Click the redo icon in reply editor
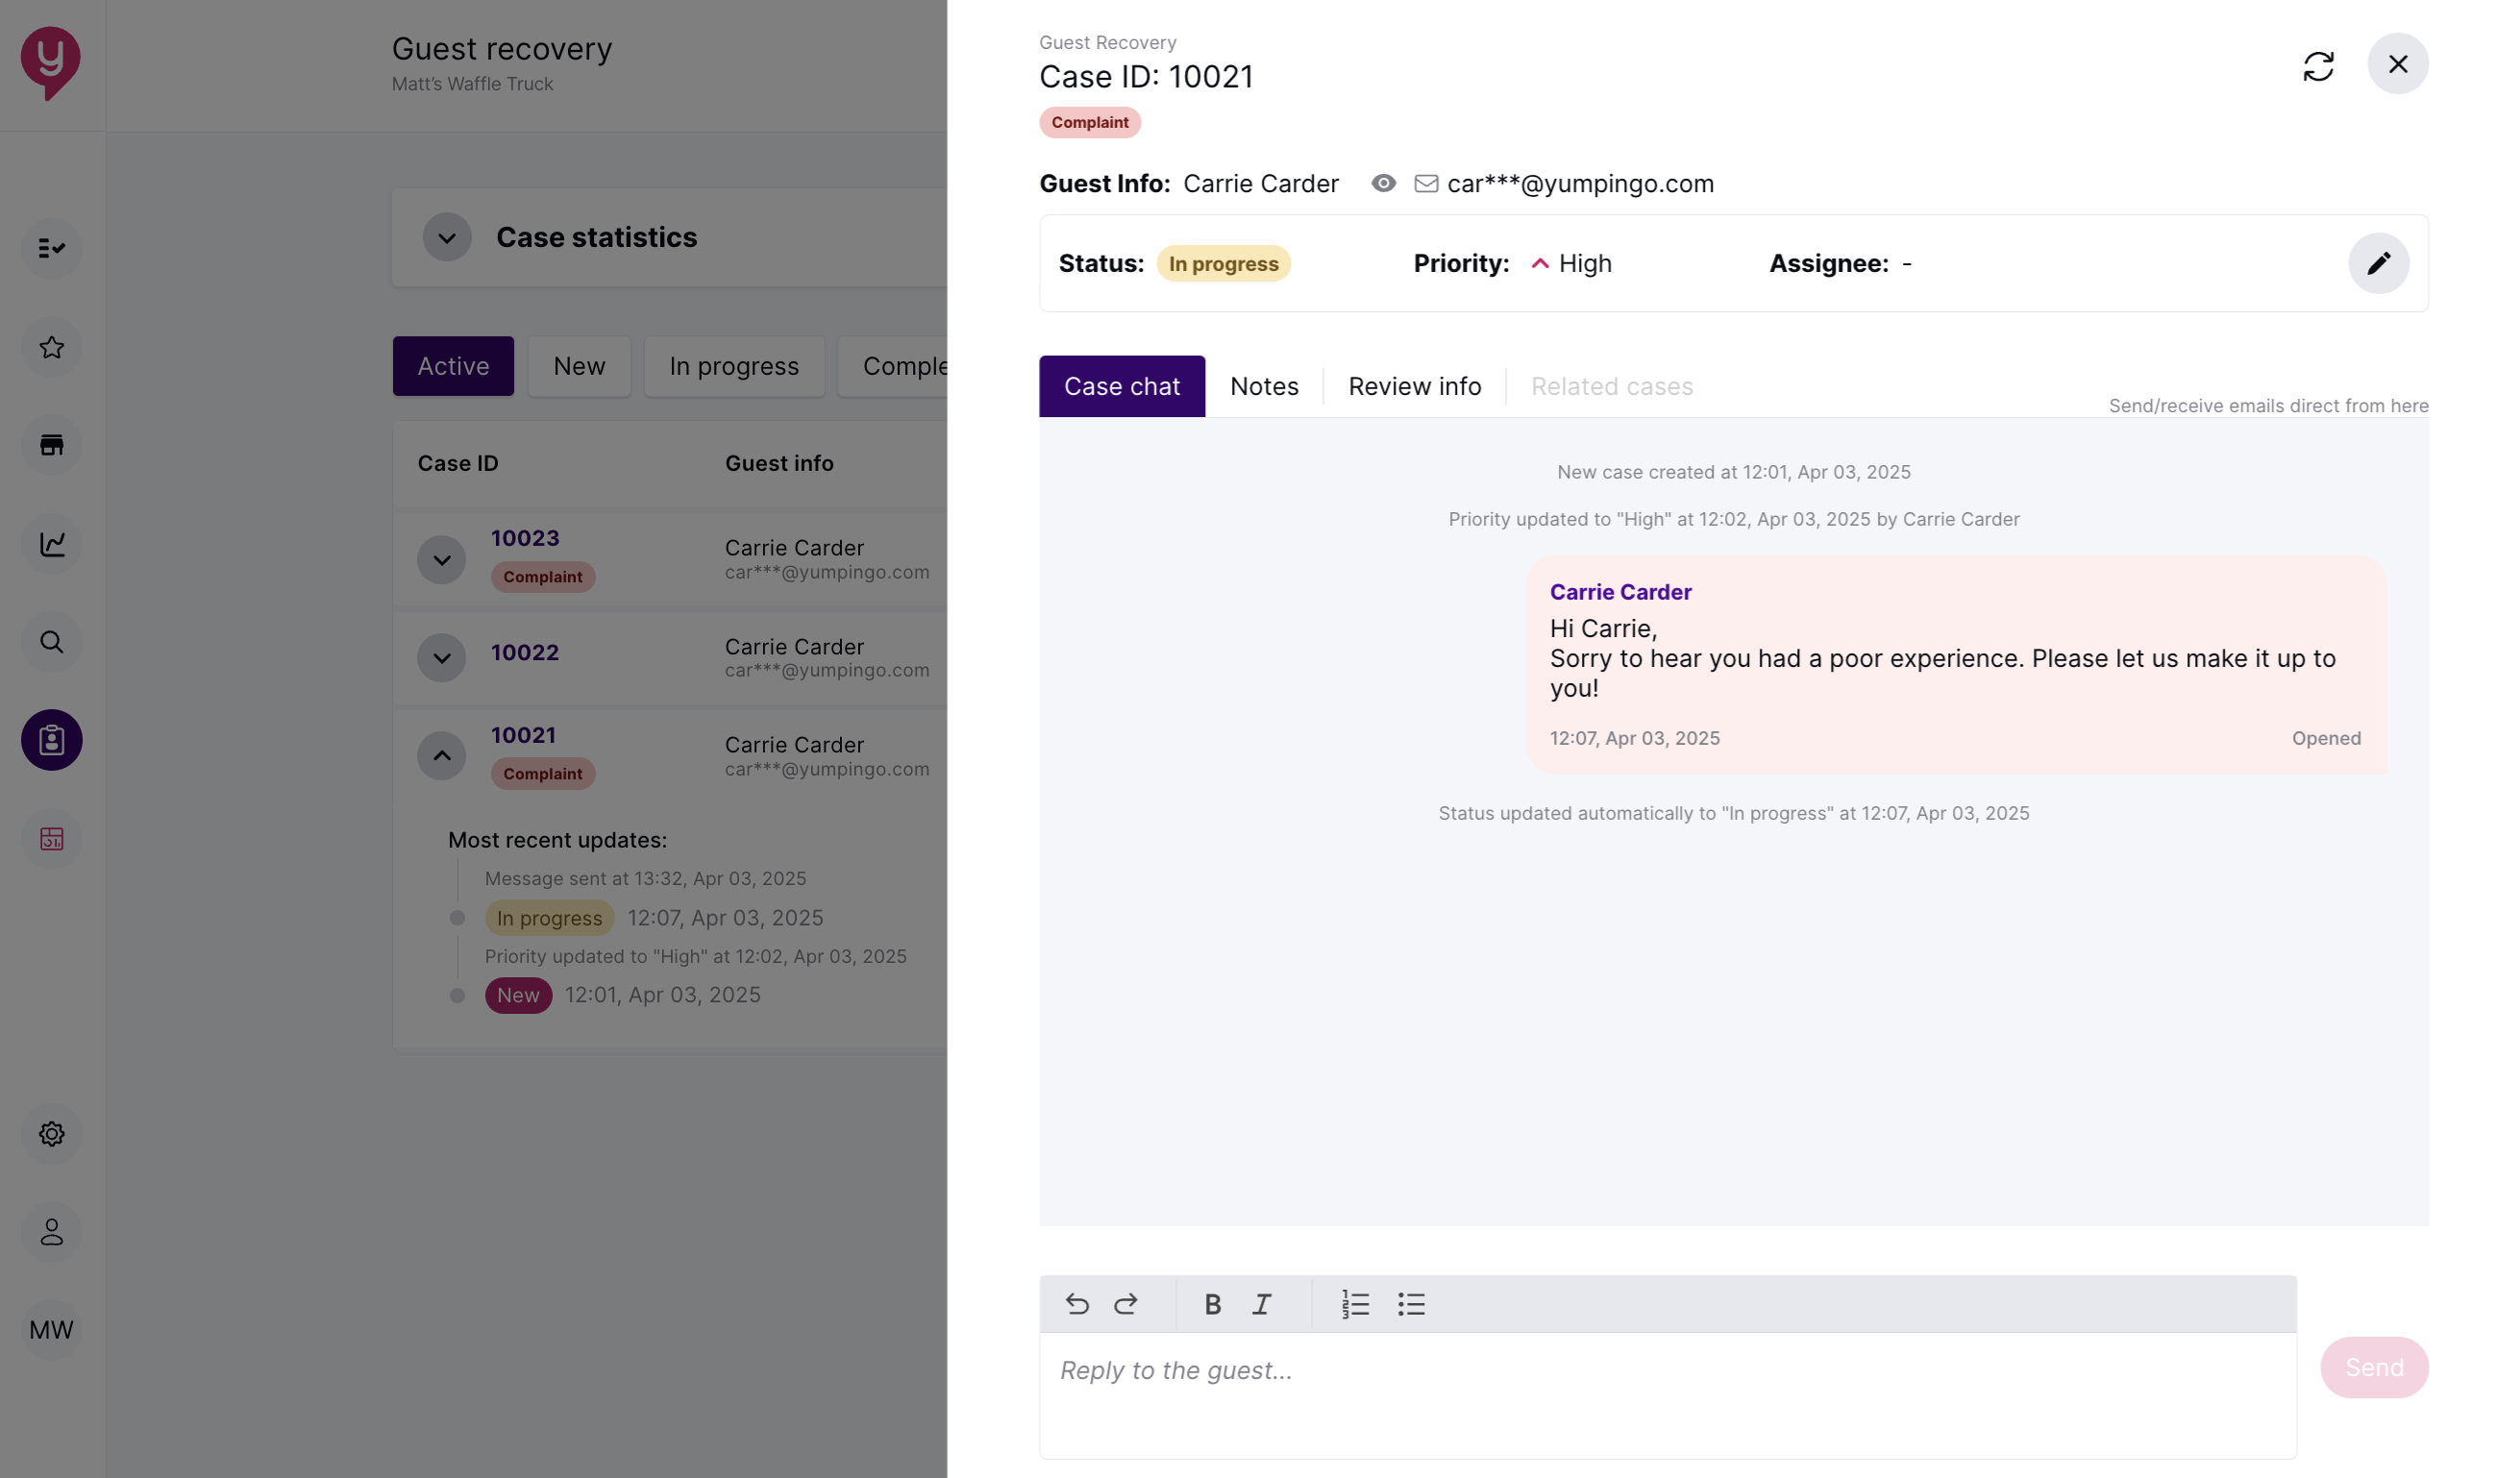This screenshot has width=2520, height=1478. [1126, 1304]
